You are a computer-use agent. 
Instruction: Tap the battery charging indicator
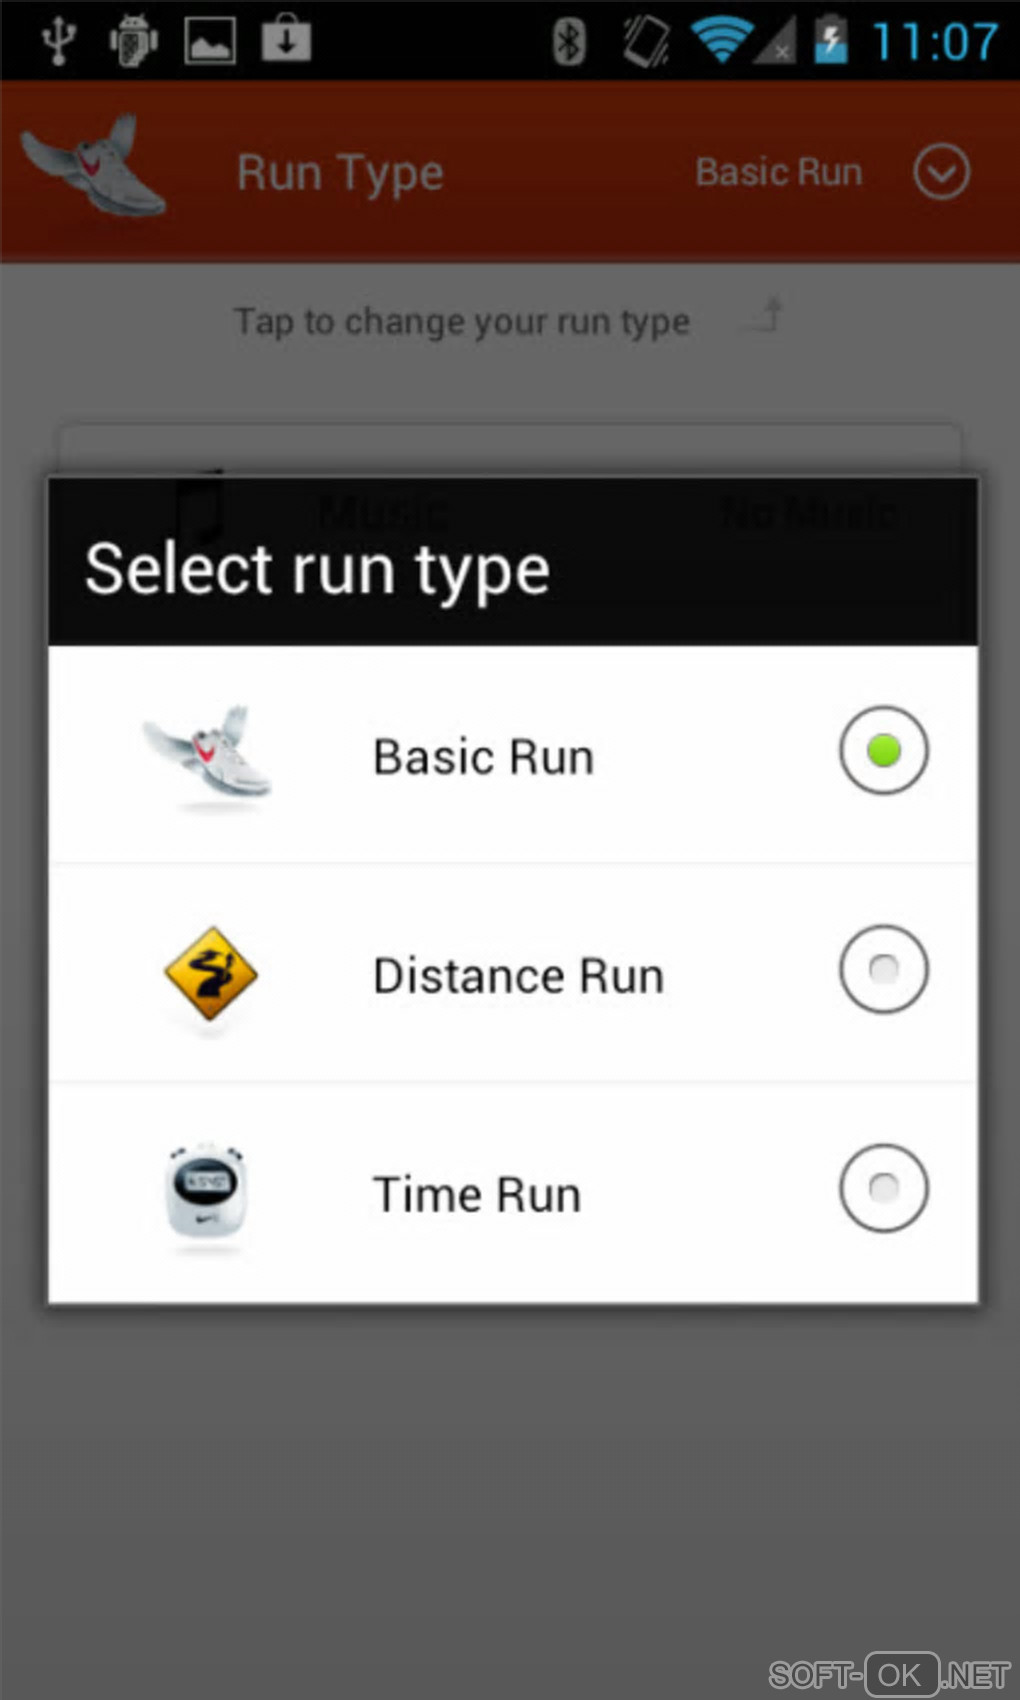(x=830, y=40)
